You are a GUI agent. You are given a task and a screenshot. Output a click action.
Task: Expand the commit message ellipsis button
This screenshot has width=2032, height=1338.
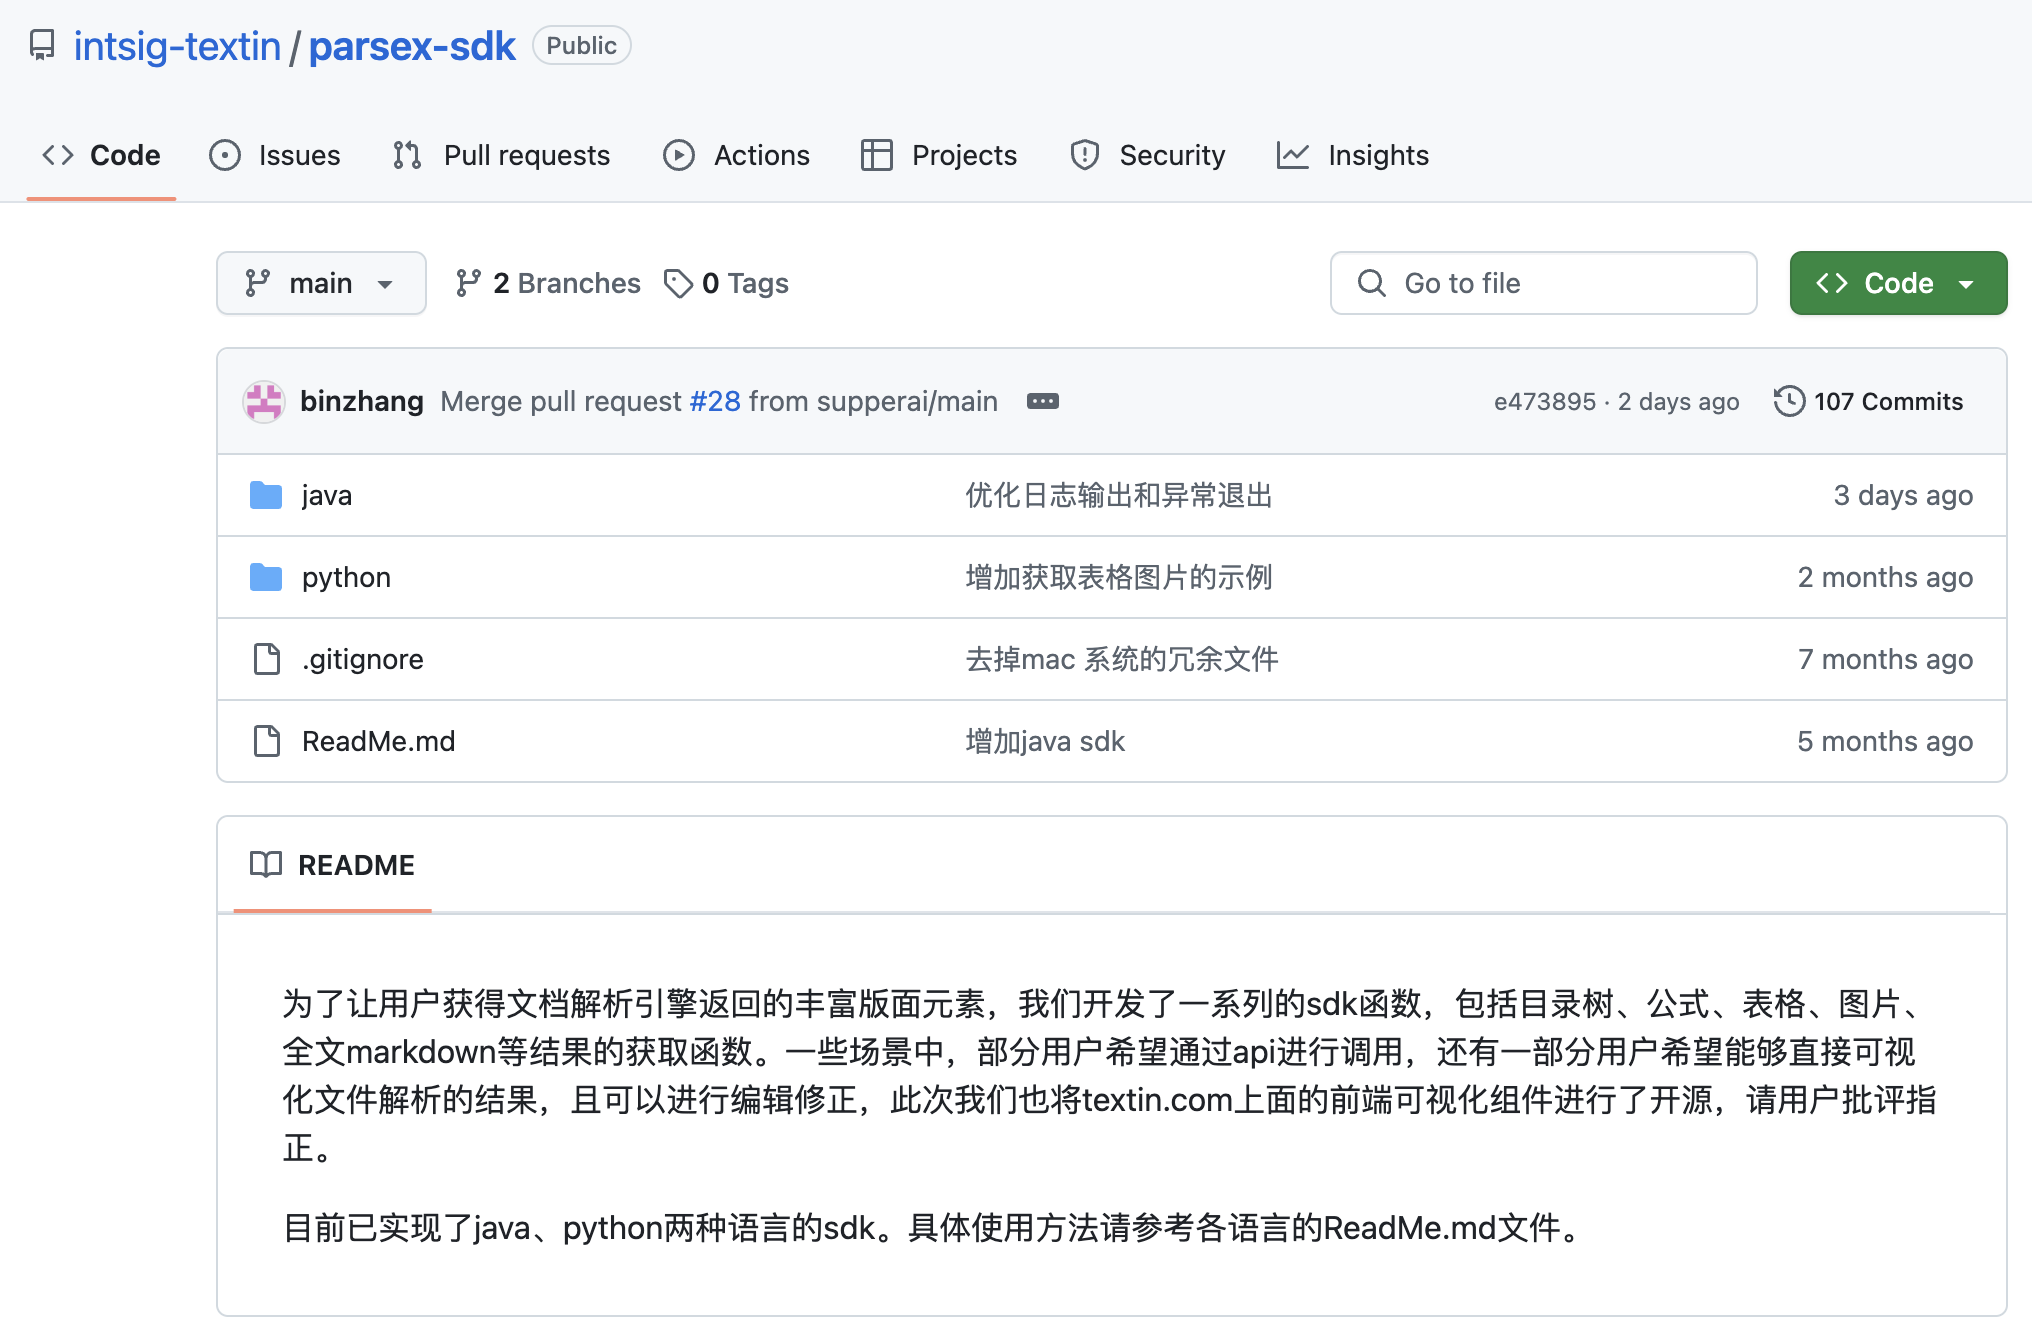click(1043, 401)
